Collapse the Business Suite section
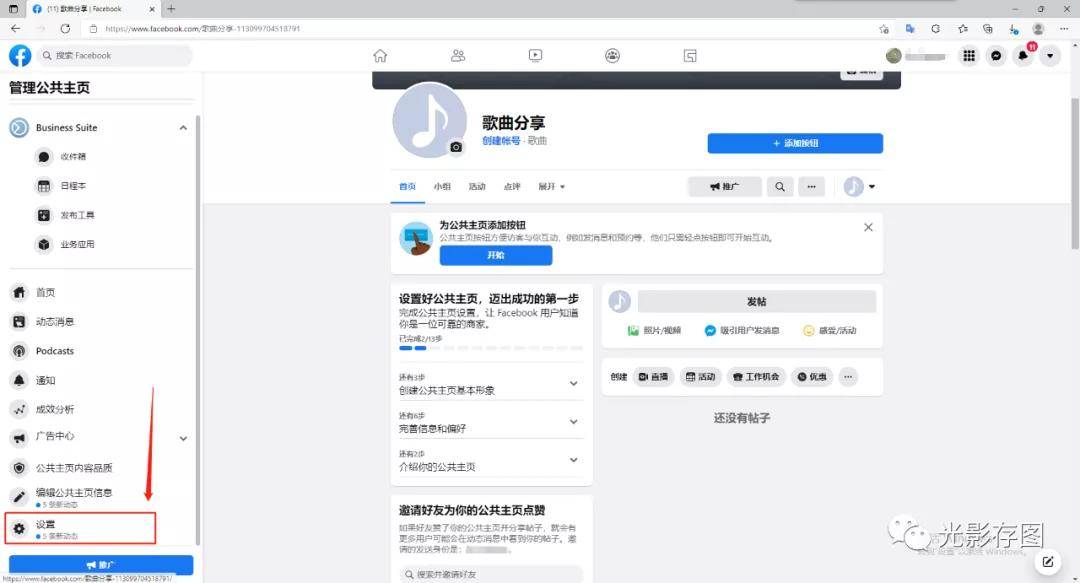Viewport: 1080px width, 583px height. coord(183,127)
